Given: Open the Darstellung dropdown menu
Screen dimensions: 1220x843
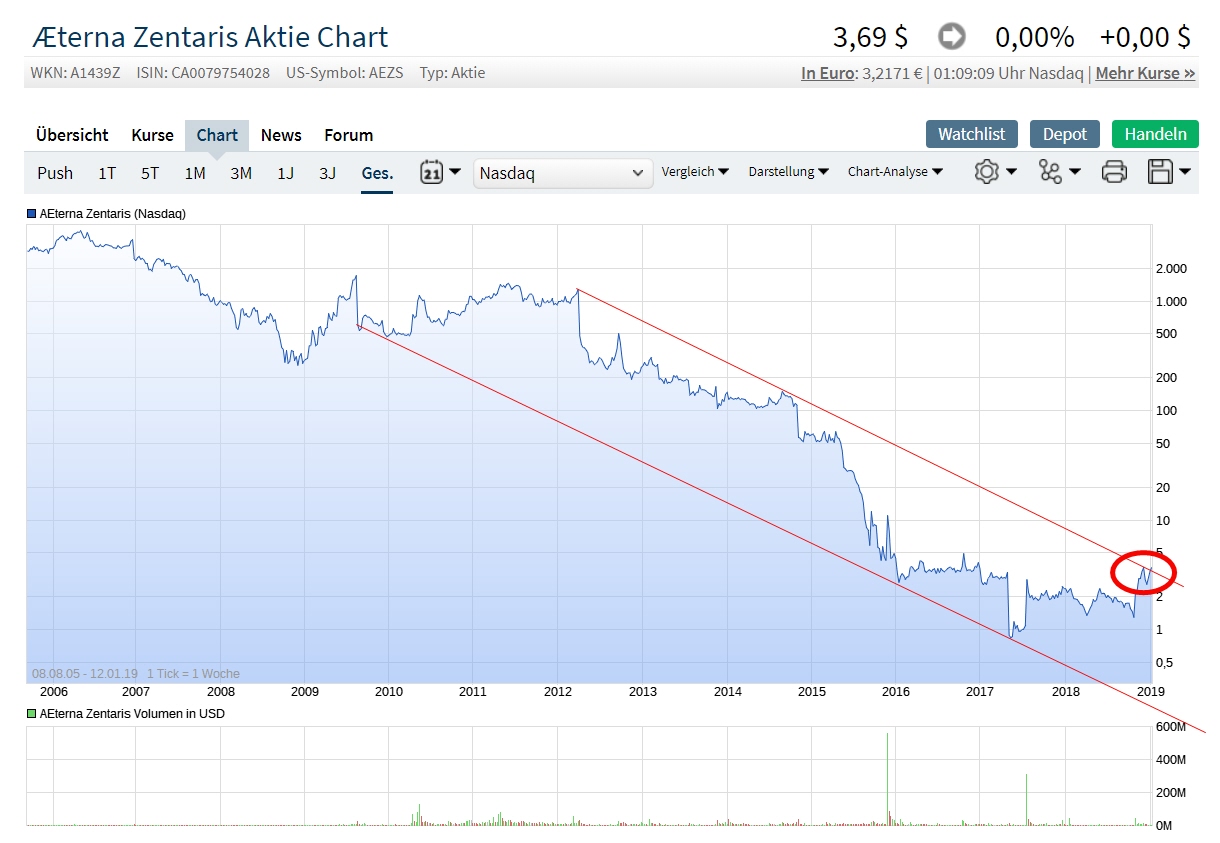Looking at the screenshot, I should (788, 172).
